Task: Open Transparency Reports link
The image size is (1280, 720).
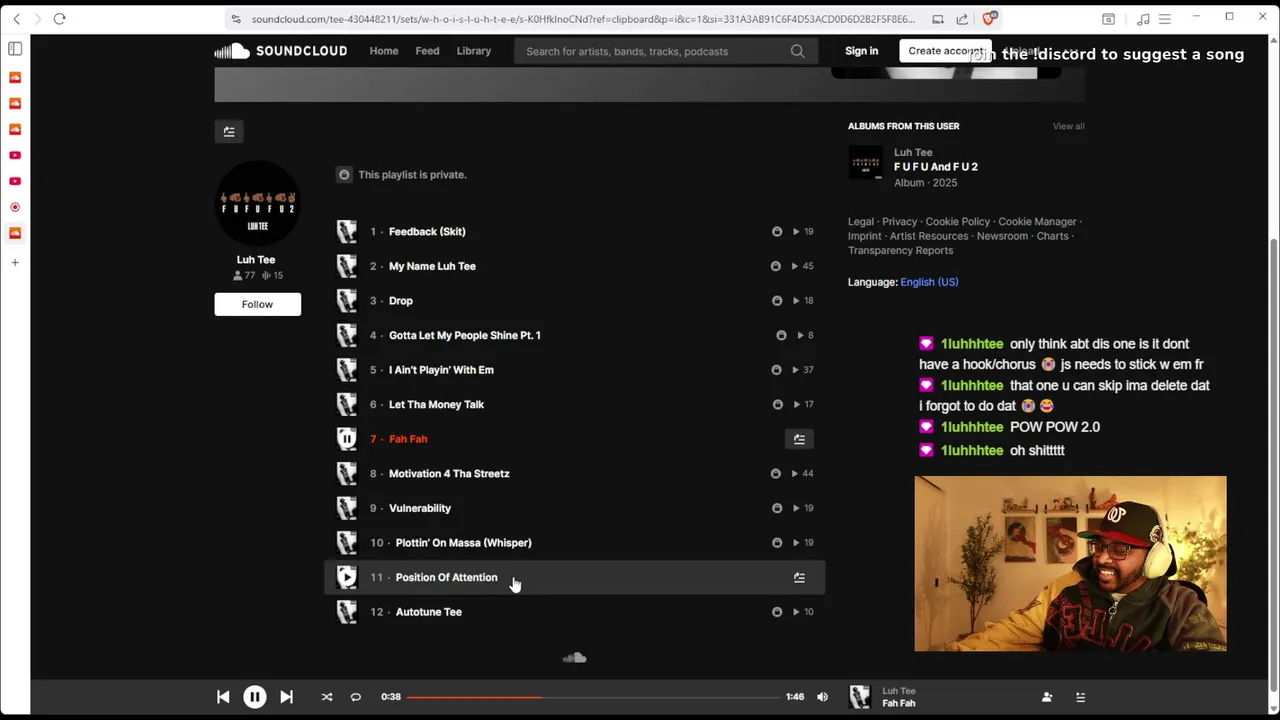Action: [900, 251]
